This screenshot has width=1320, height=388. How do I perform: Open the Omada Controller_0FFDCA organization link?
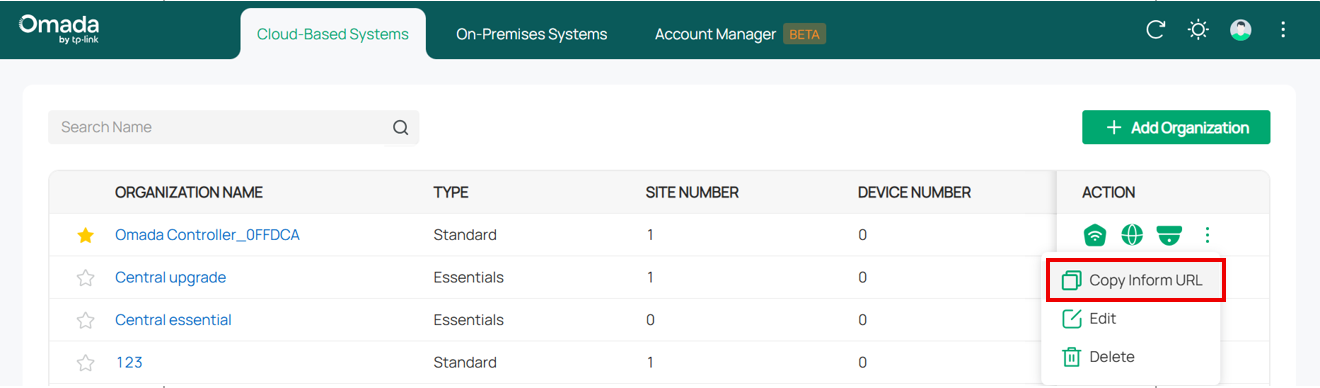pyautogui.click(x=207, y=235)
